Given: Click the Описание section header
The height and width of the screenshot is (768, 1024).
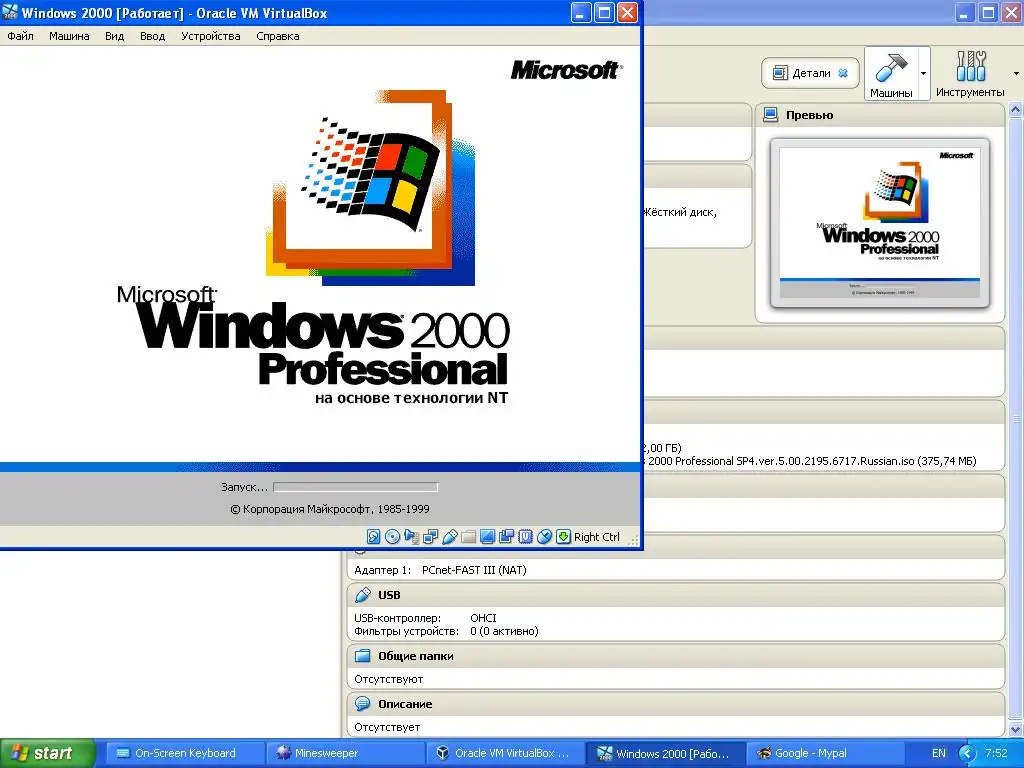Looking at the screenshot, I should [x=676, y=704].
